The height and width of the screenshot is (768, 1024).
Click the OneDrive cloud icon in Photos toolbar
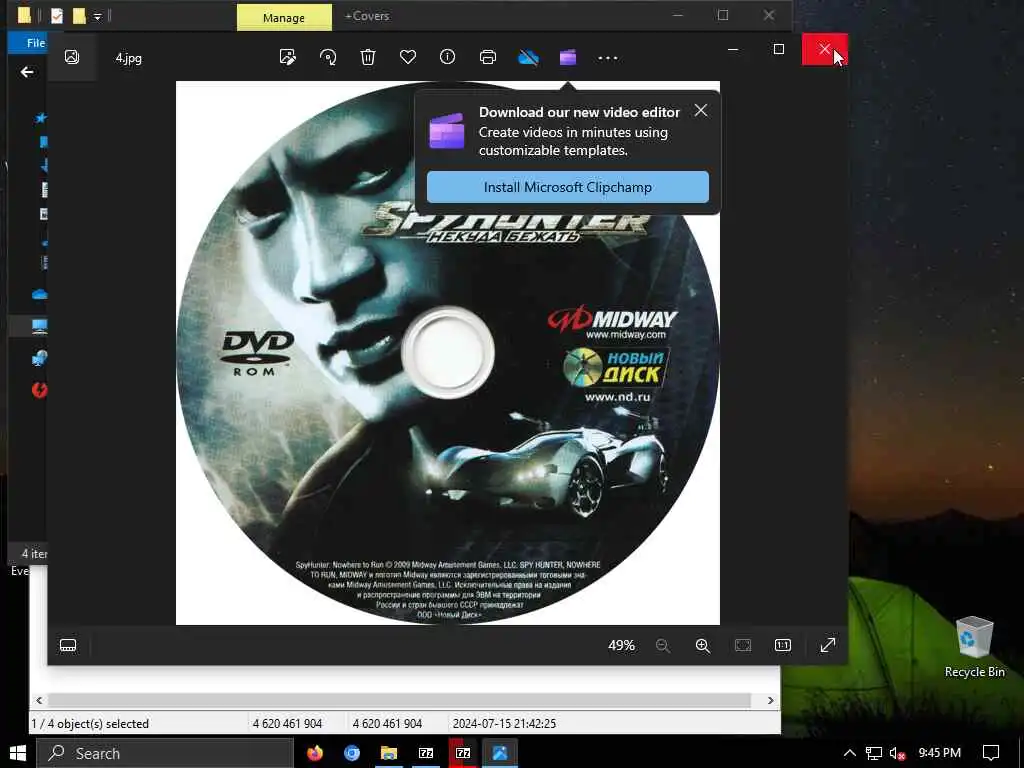528,57
